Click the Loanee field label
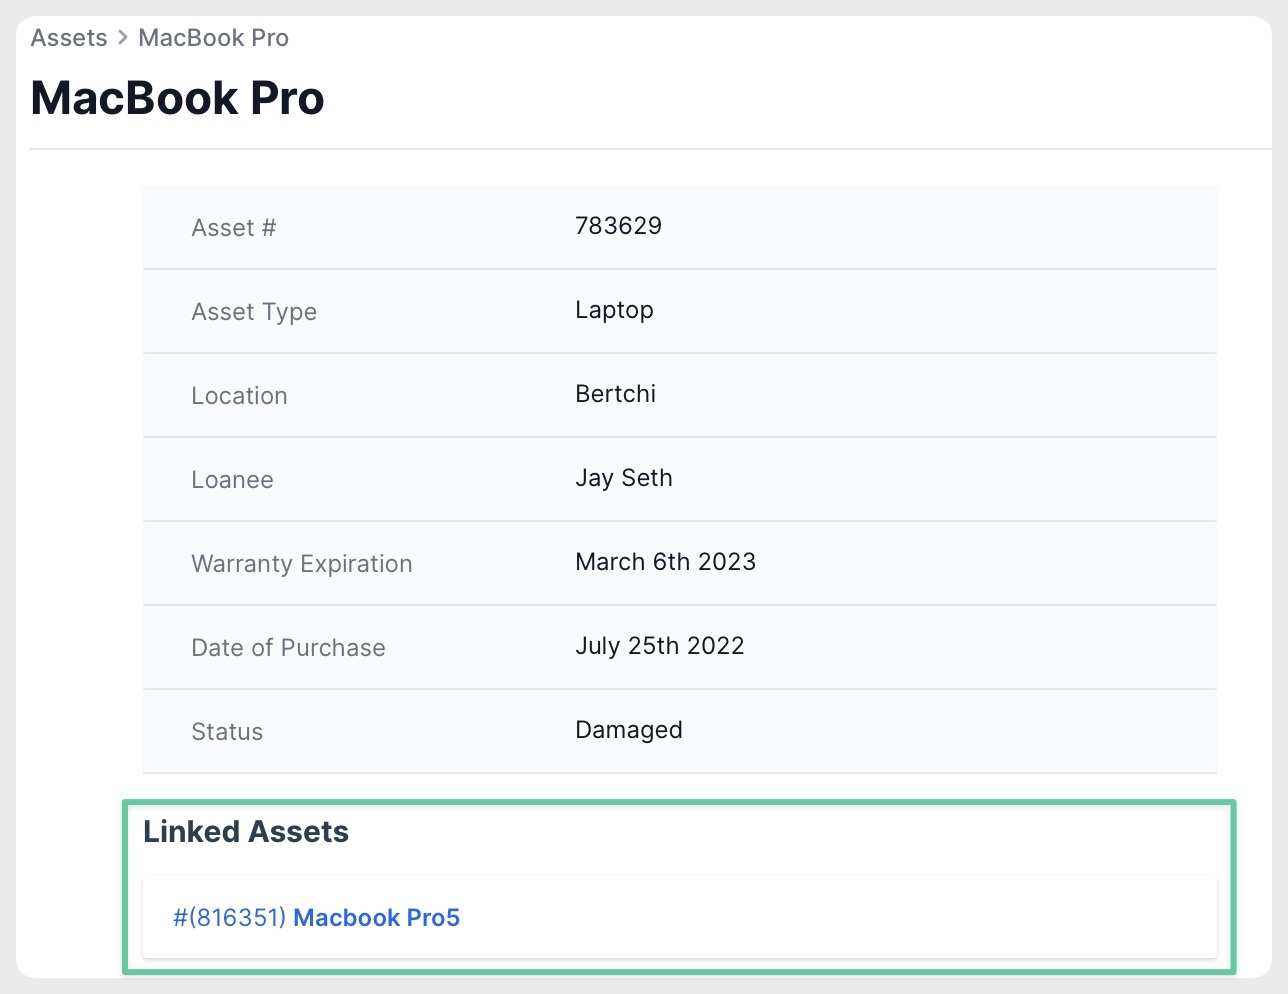This screenshot has height=994, width=1288. pos(232,480)
